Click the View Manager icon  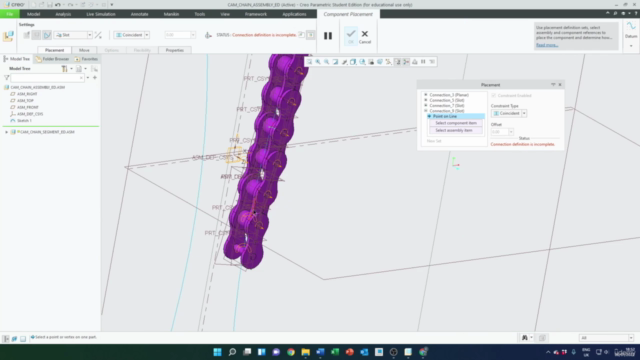[371, 62]
